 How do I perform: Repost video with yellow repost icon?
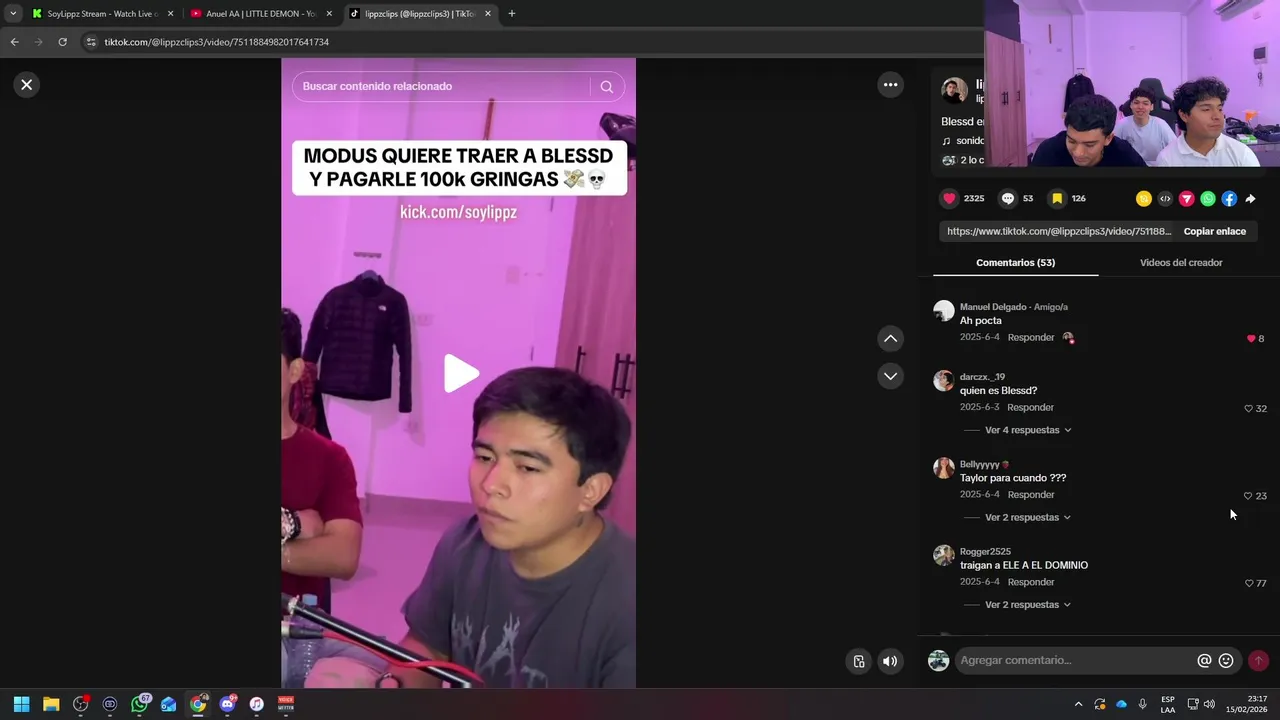[x=1144, y=199]
